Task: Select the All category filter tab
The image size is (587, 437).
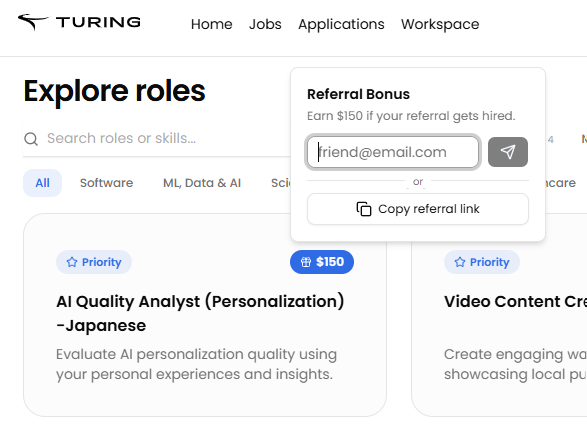Action: pyautogui.click(x=42, y=183)
